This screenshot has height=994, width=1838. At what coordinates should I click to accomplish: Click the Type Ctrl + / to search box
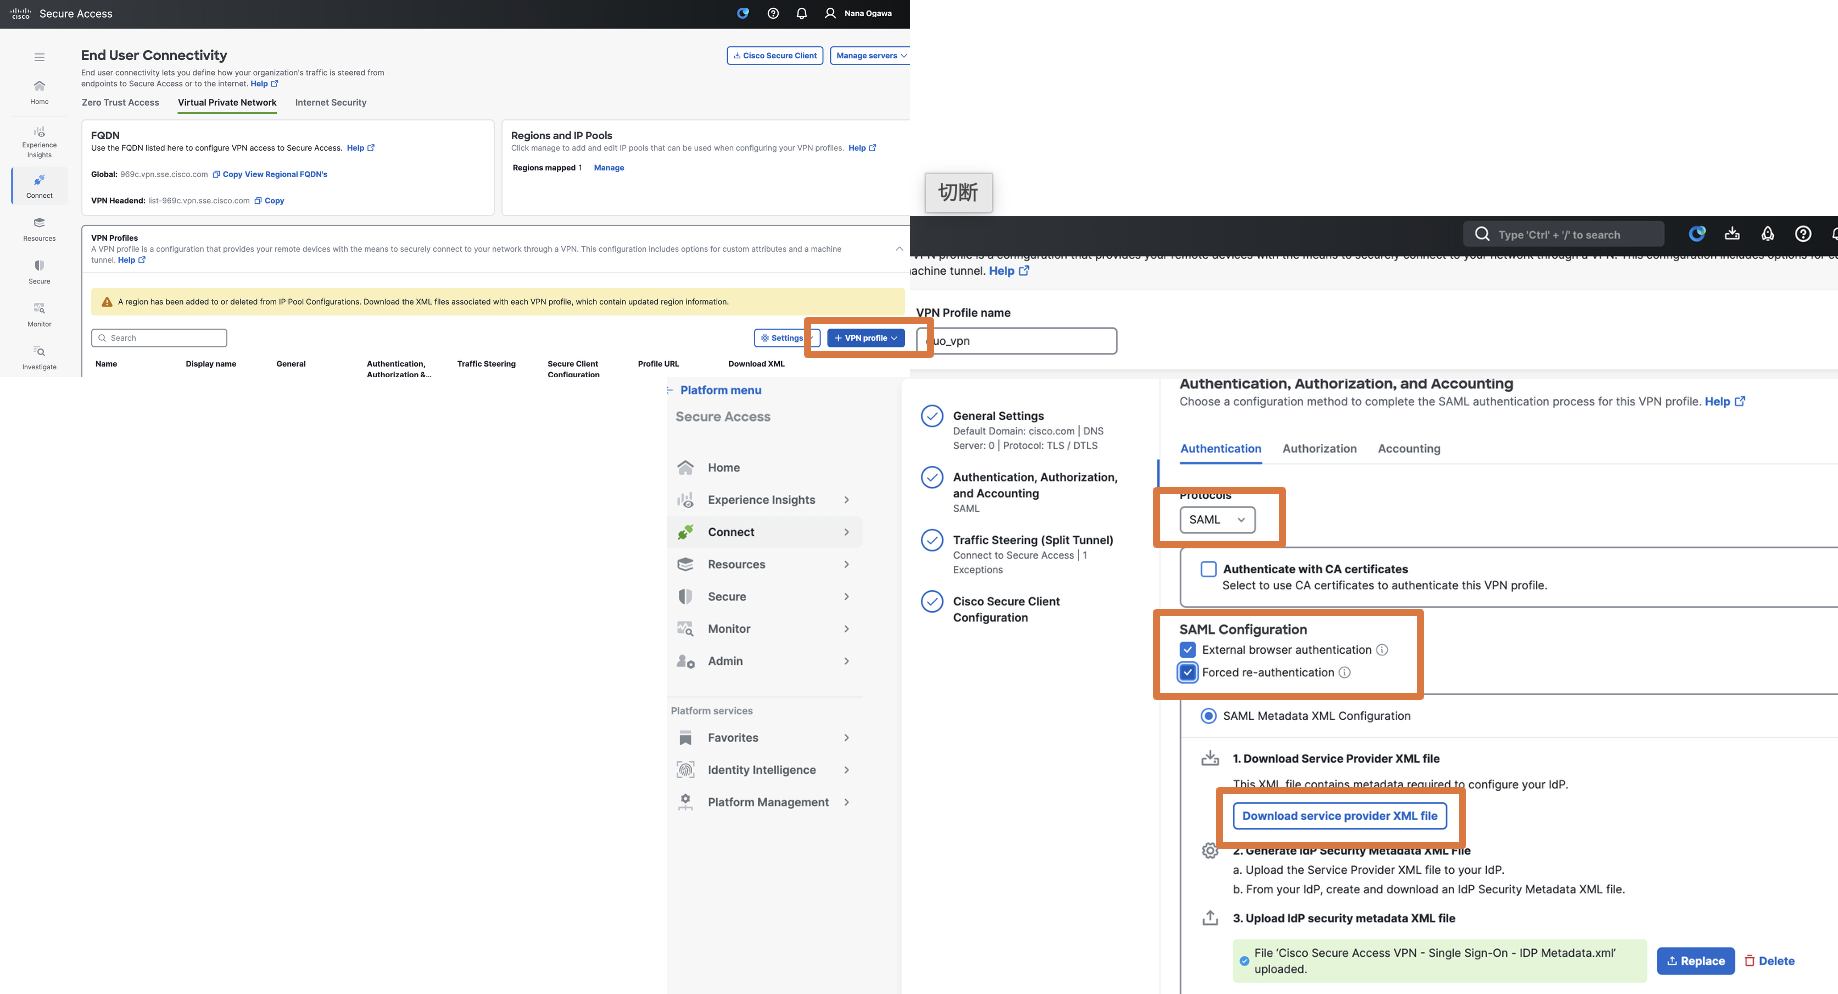coord(1564,234)
